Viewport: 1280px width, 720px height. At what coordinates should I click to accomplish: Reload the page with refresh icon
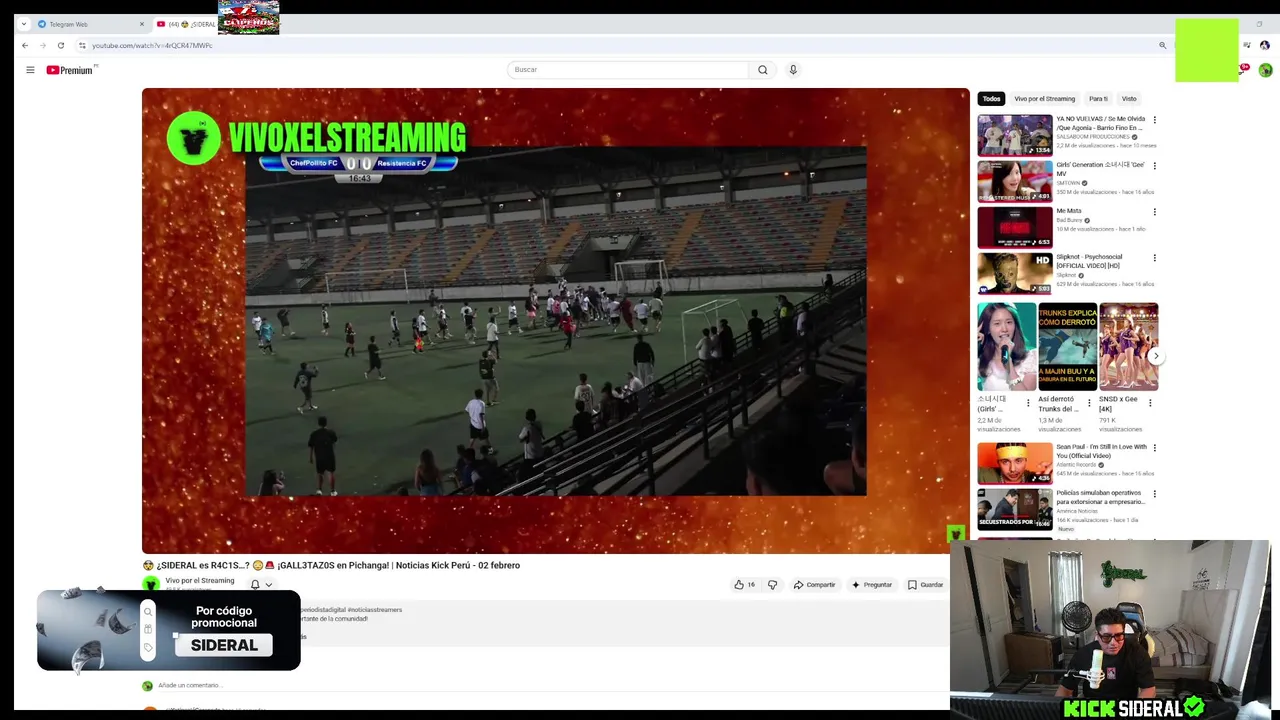point(61,45)
